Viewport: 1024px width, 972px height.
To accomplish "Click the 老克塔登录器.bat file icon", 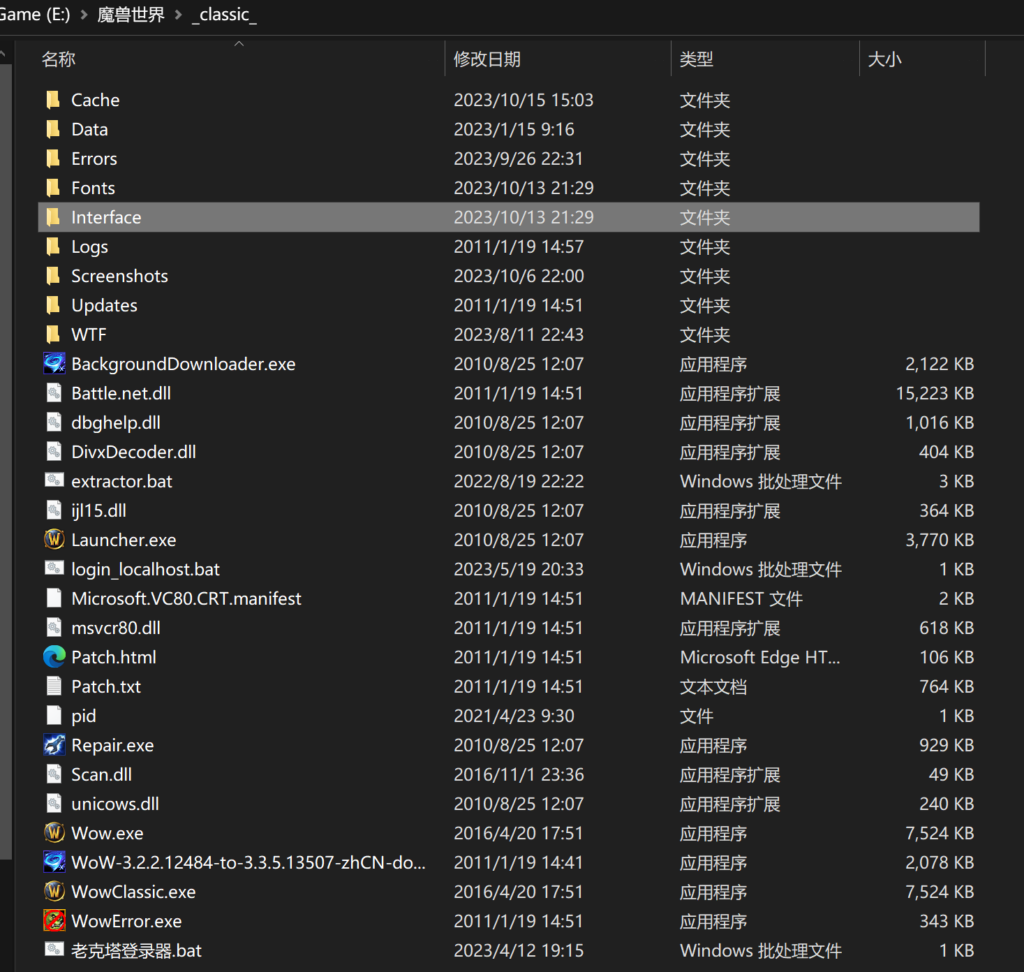I will click(x=54, y=950).
